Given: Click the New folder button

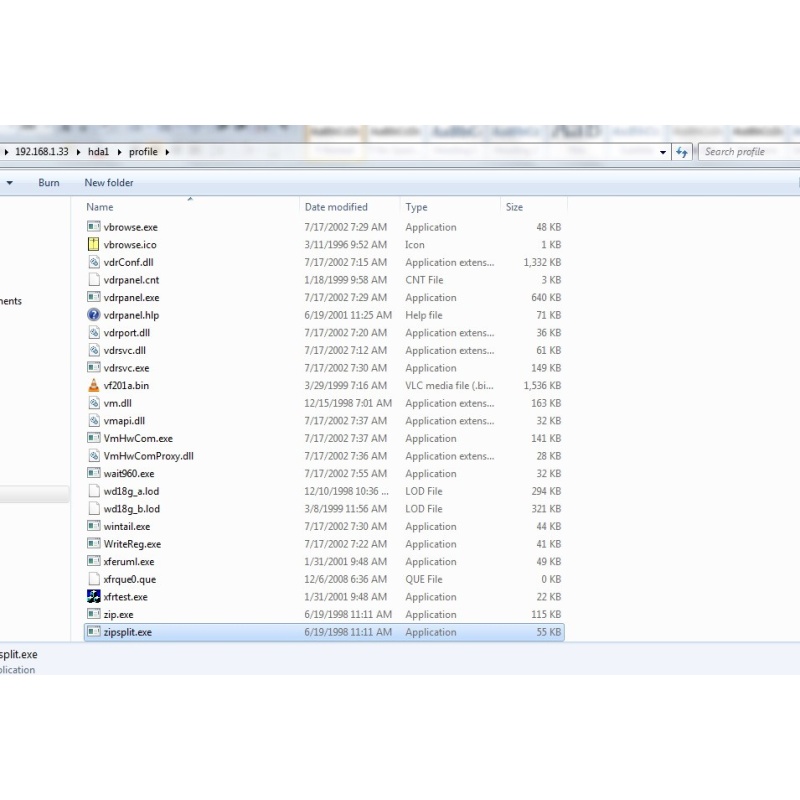Looking at the screenshot, I should [109, 183].
